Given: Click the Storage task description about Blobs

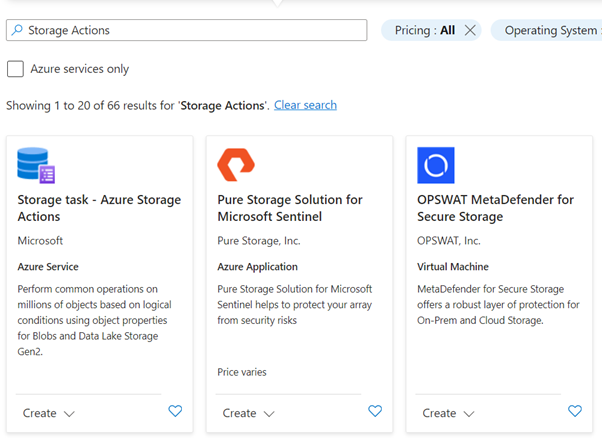Looking at the screenshot, I should (94, 320).
